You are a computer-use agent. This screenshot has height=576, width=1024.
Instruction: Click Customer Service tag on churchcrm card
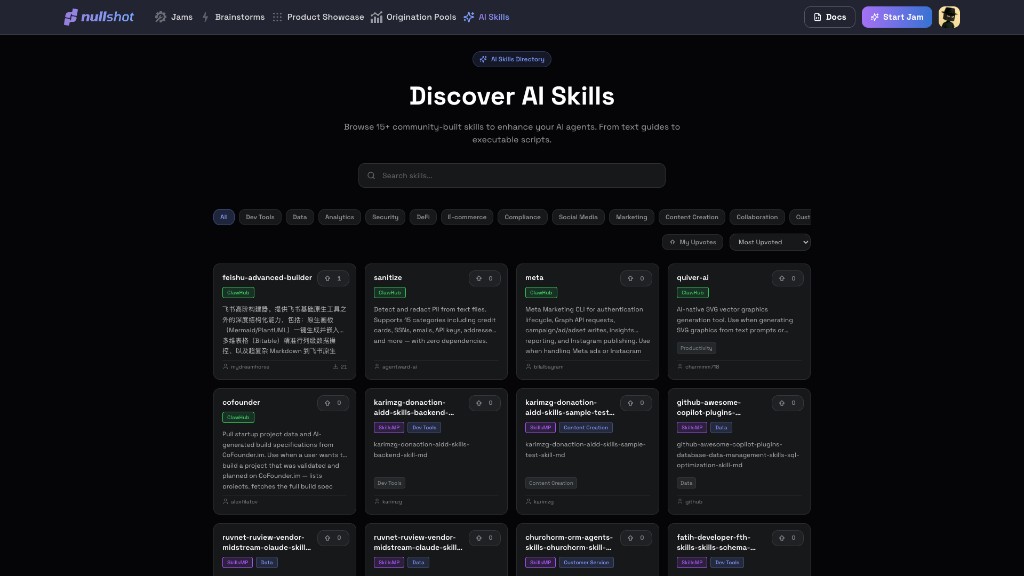click(x=586, y=562)
